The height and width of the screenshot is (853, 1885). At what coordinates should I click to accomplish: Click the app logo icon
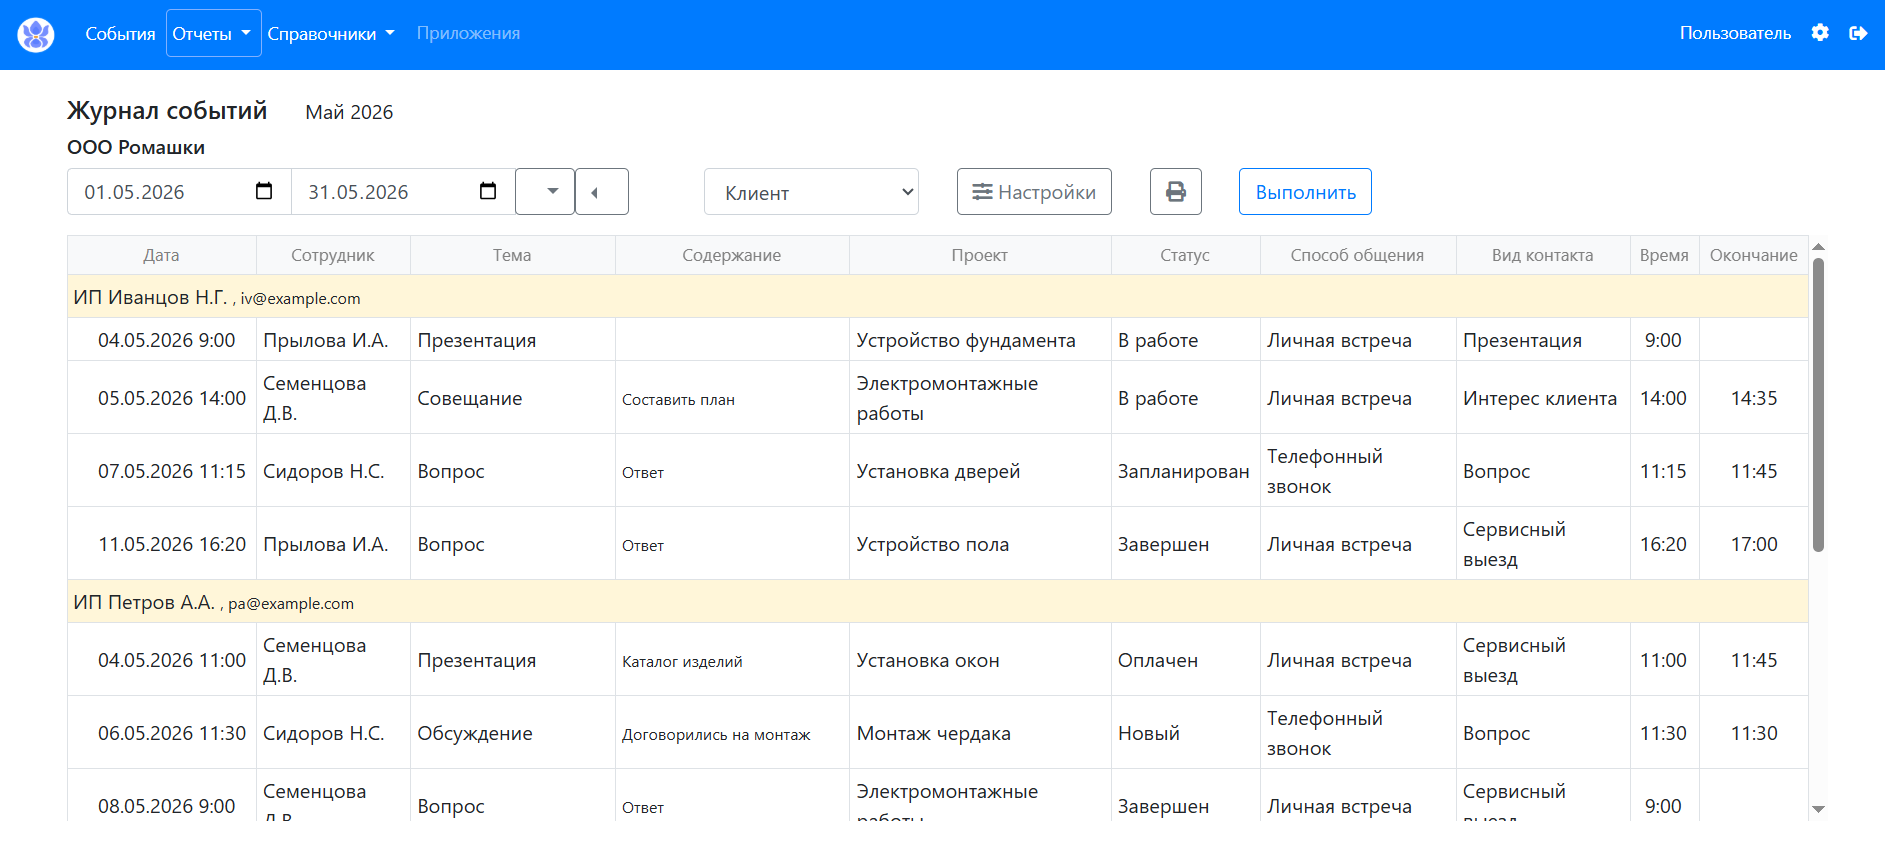tap(36, 34)
